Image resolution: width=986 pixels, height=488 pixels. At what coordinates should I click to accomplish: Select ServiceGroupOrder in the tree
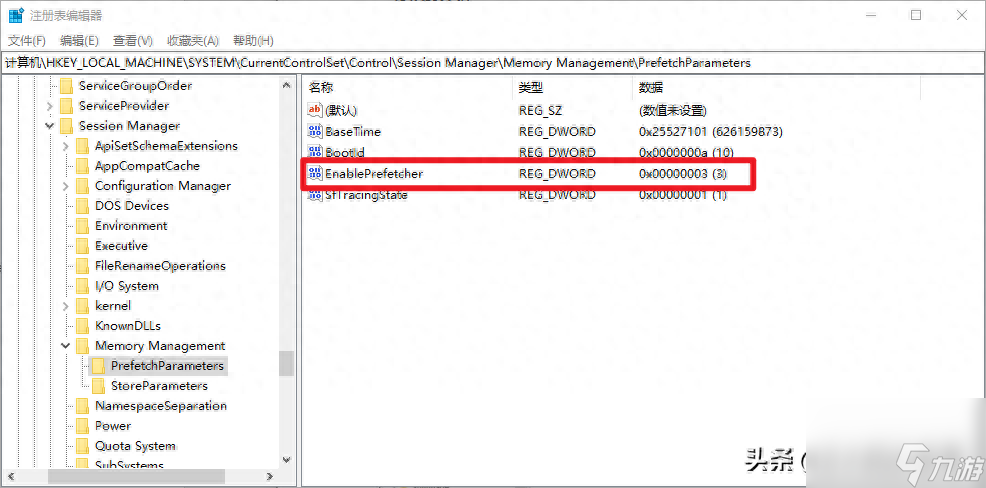[135, 86]
